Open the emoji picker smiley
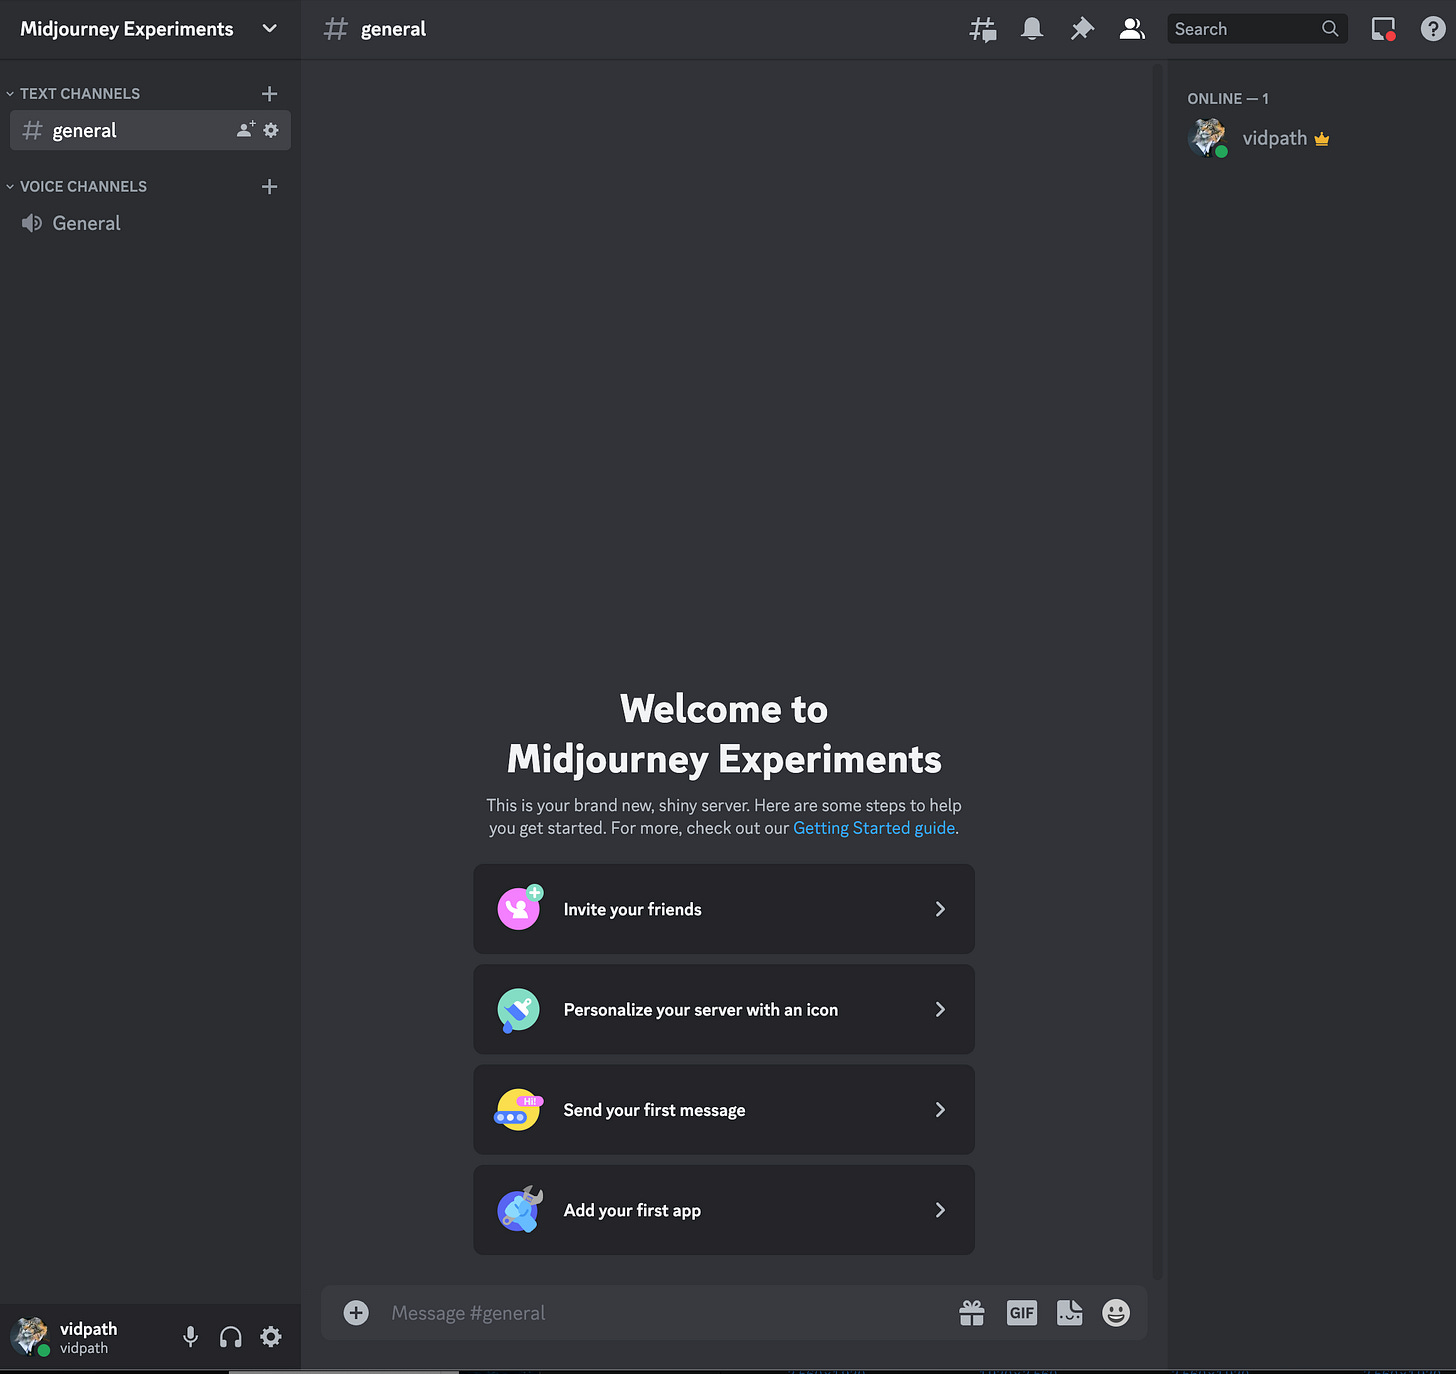1456x1374 pixels. tap(1116, 1313)
